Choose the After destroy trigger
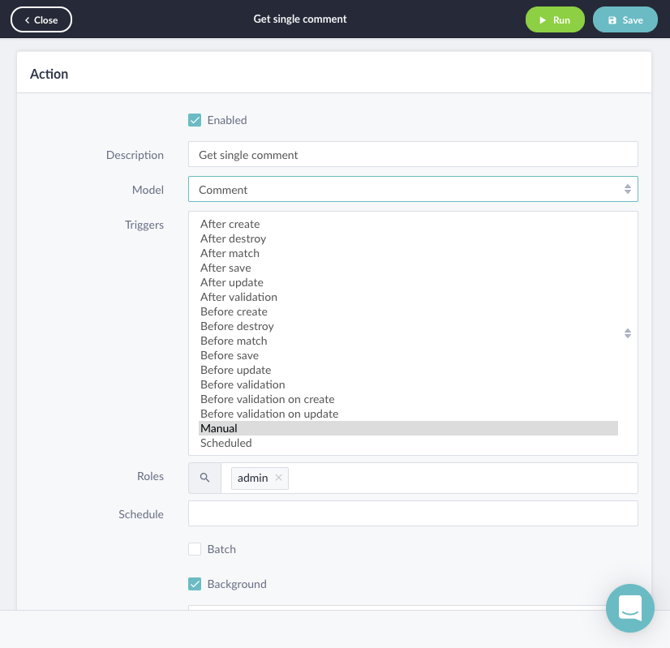Screen dimensions: 670x648 tap(233, 239)
